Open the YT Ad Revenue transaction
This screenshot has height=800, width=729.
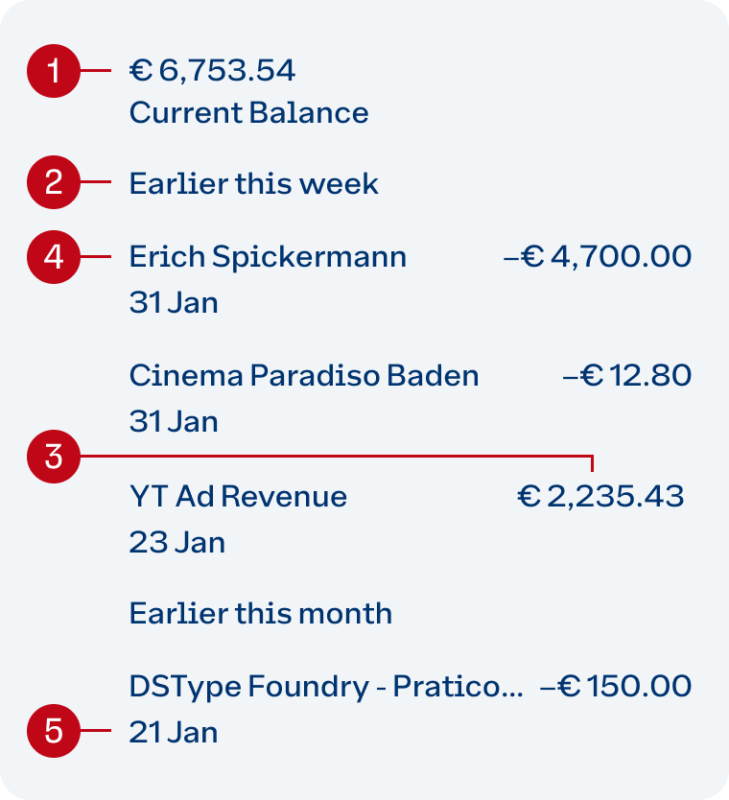(x=238, y=496)
